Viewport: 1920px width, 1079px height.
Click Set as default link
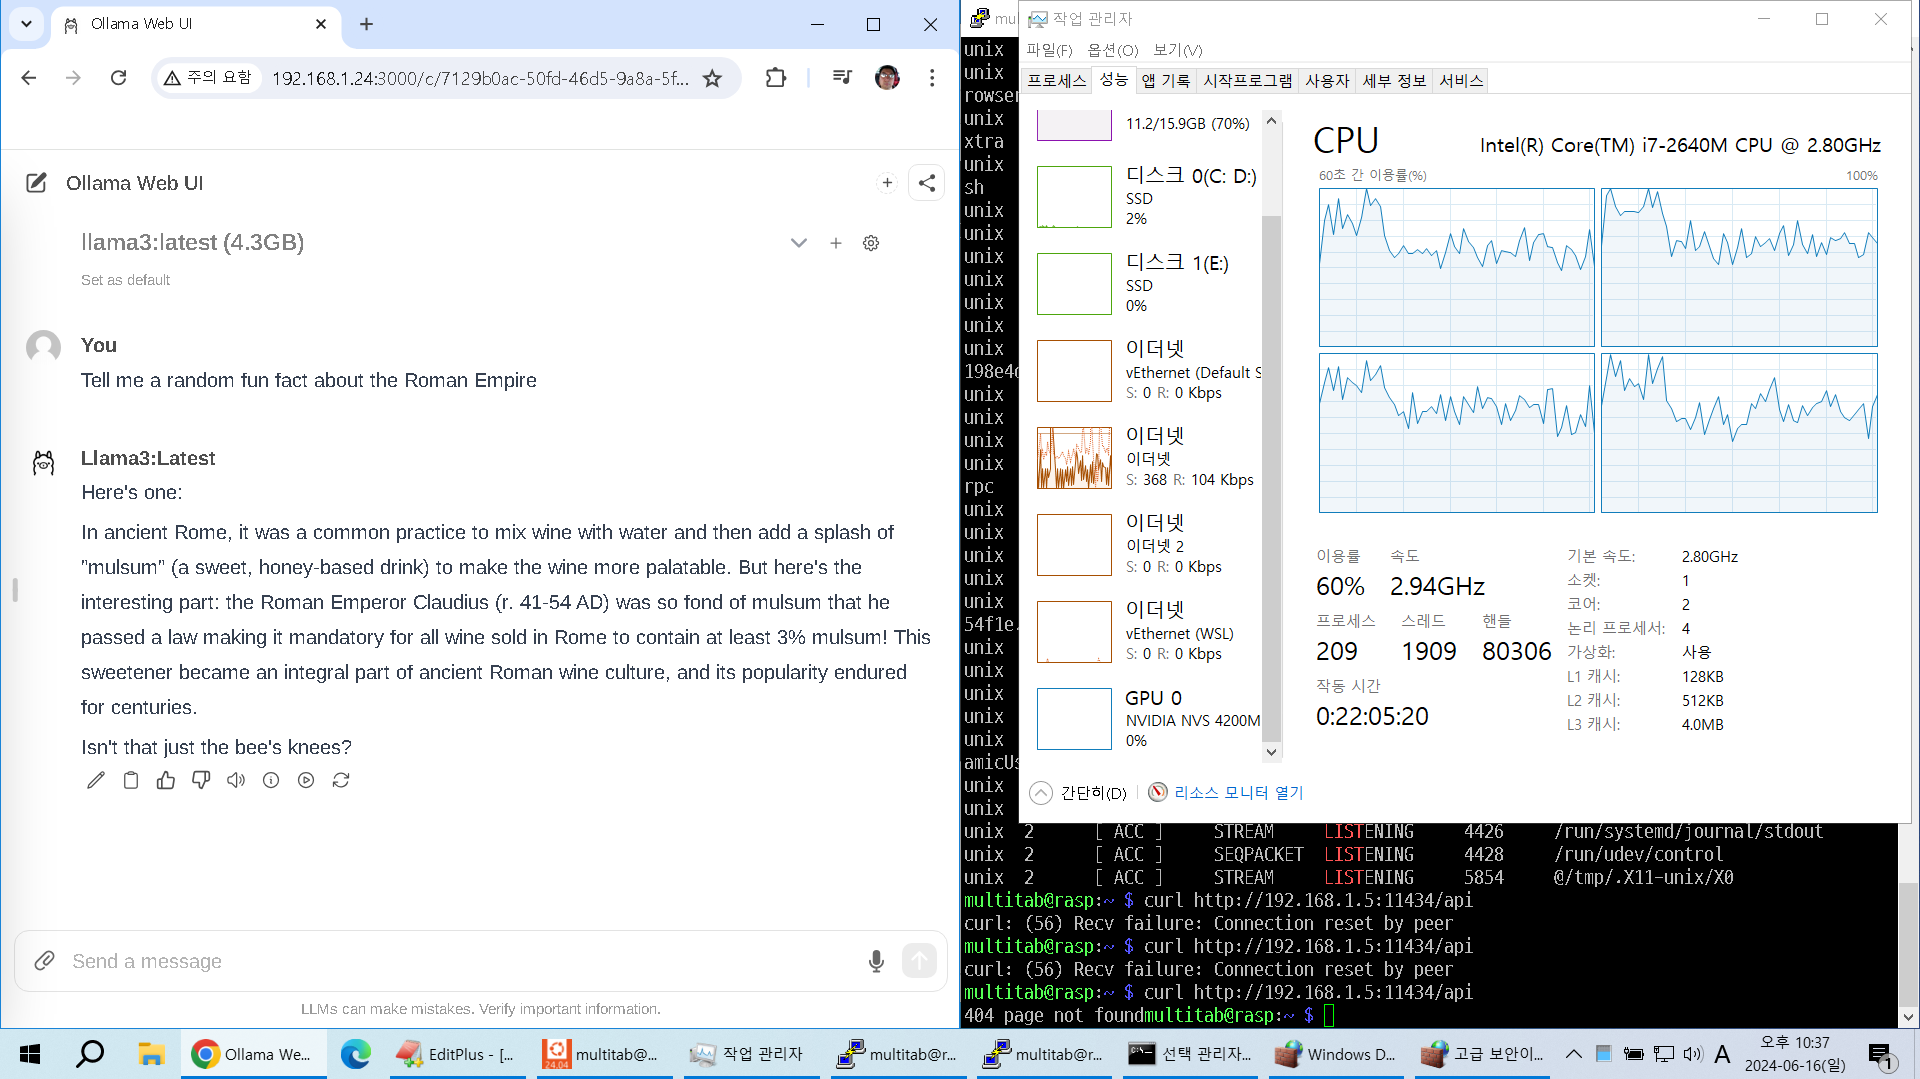125,280
